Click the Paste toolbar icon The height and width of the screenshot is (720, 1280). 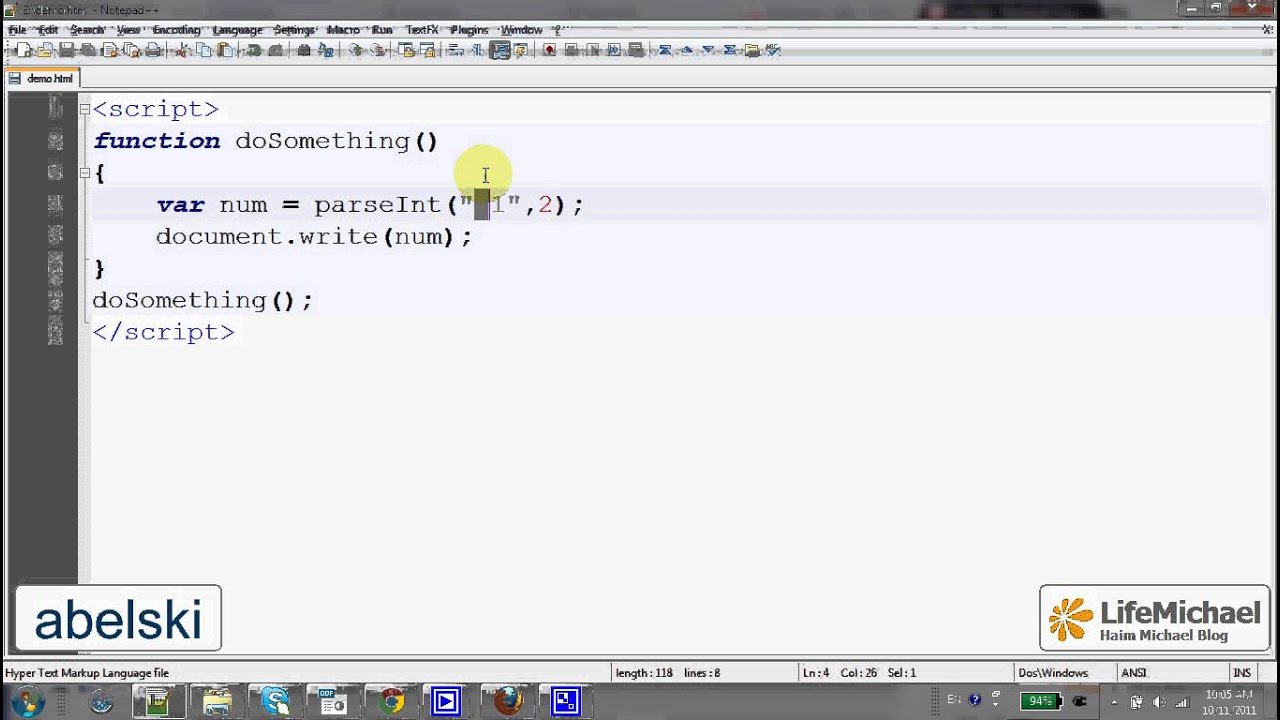click(225, 50)
